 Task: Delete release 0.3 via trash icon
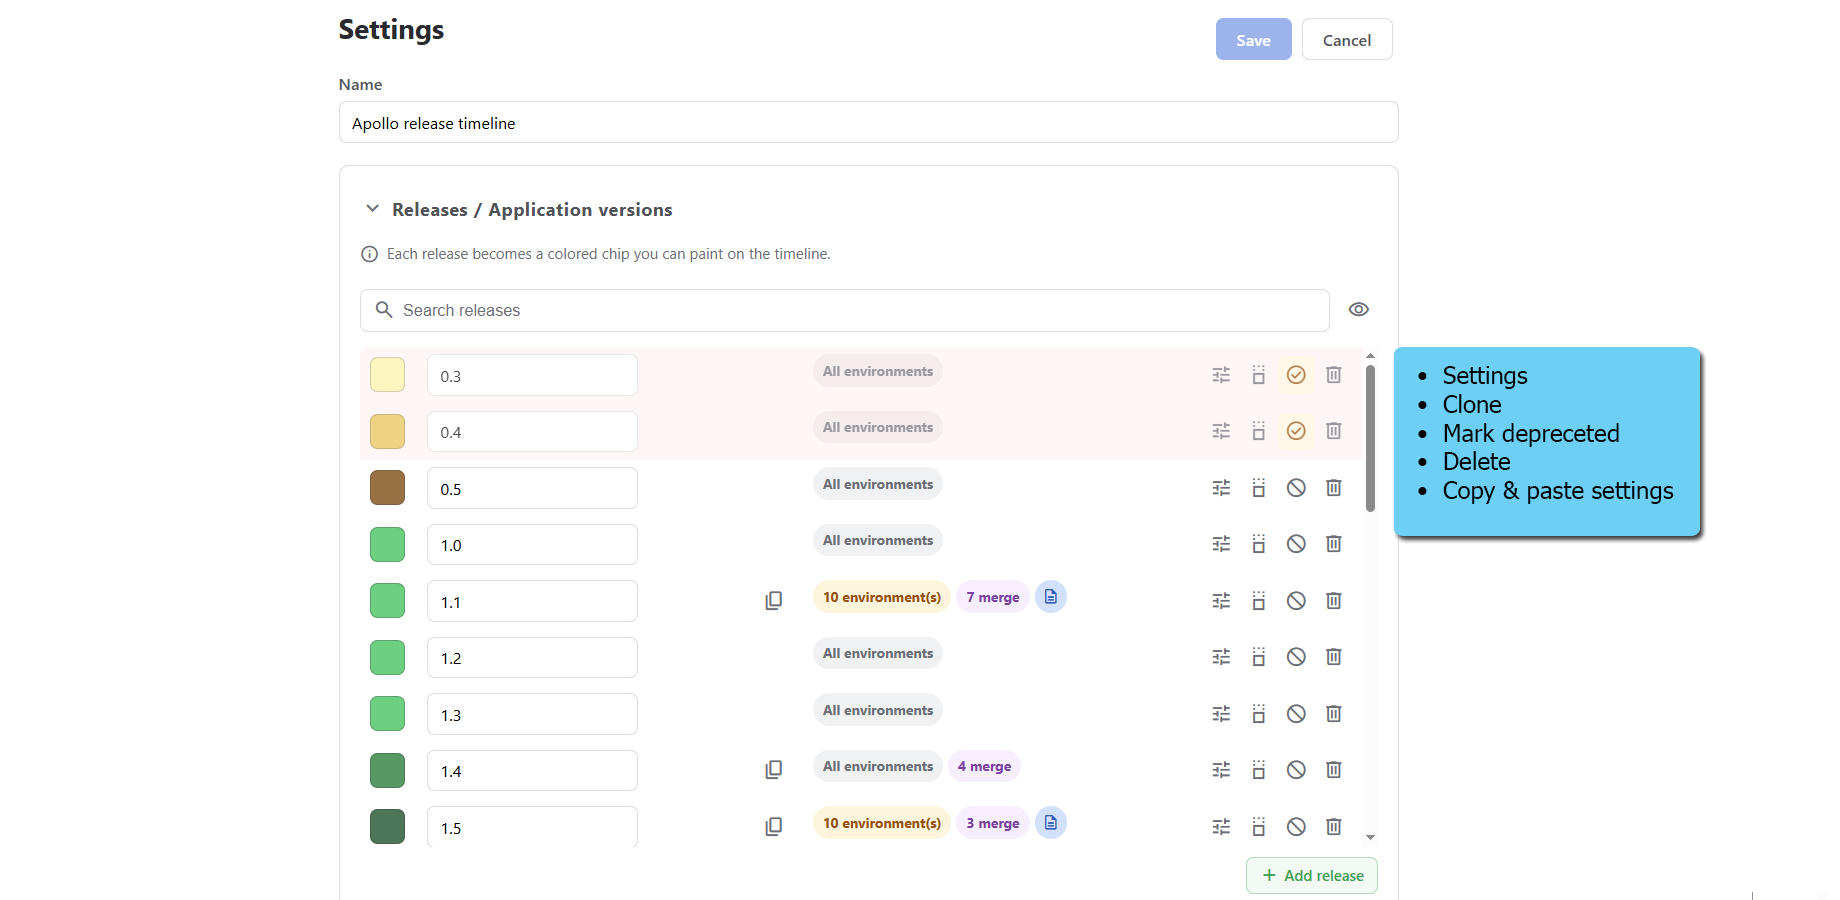click(x=1333, y=375)
